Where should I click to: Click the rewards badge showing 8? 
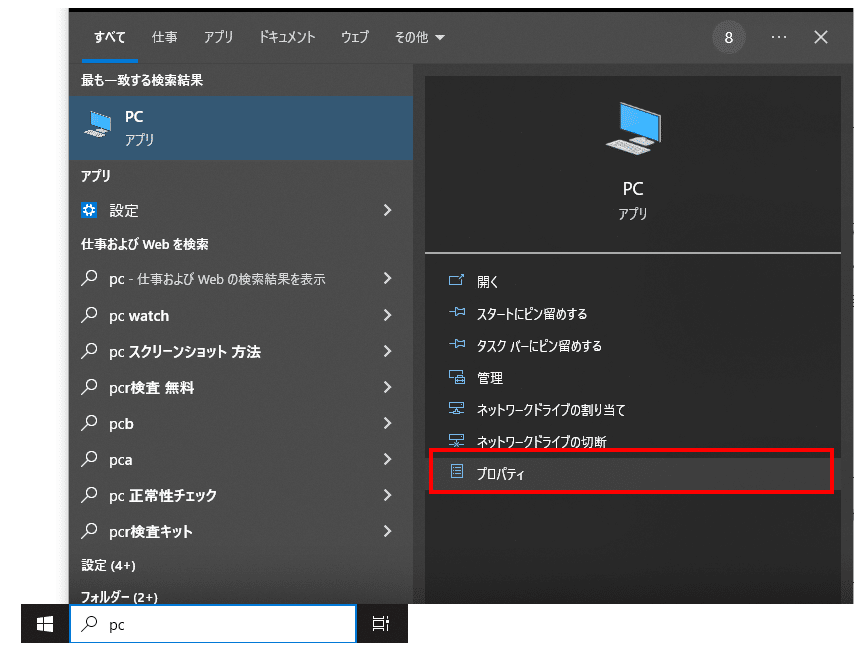pos(729,37)
